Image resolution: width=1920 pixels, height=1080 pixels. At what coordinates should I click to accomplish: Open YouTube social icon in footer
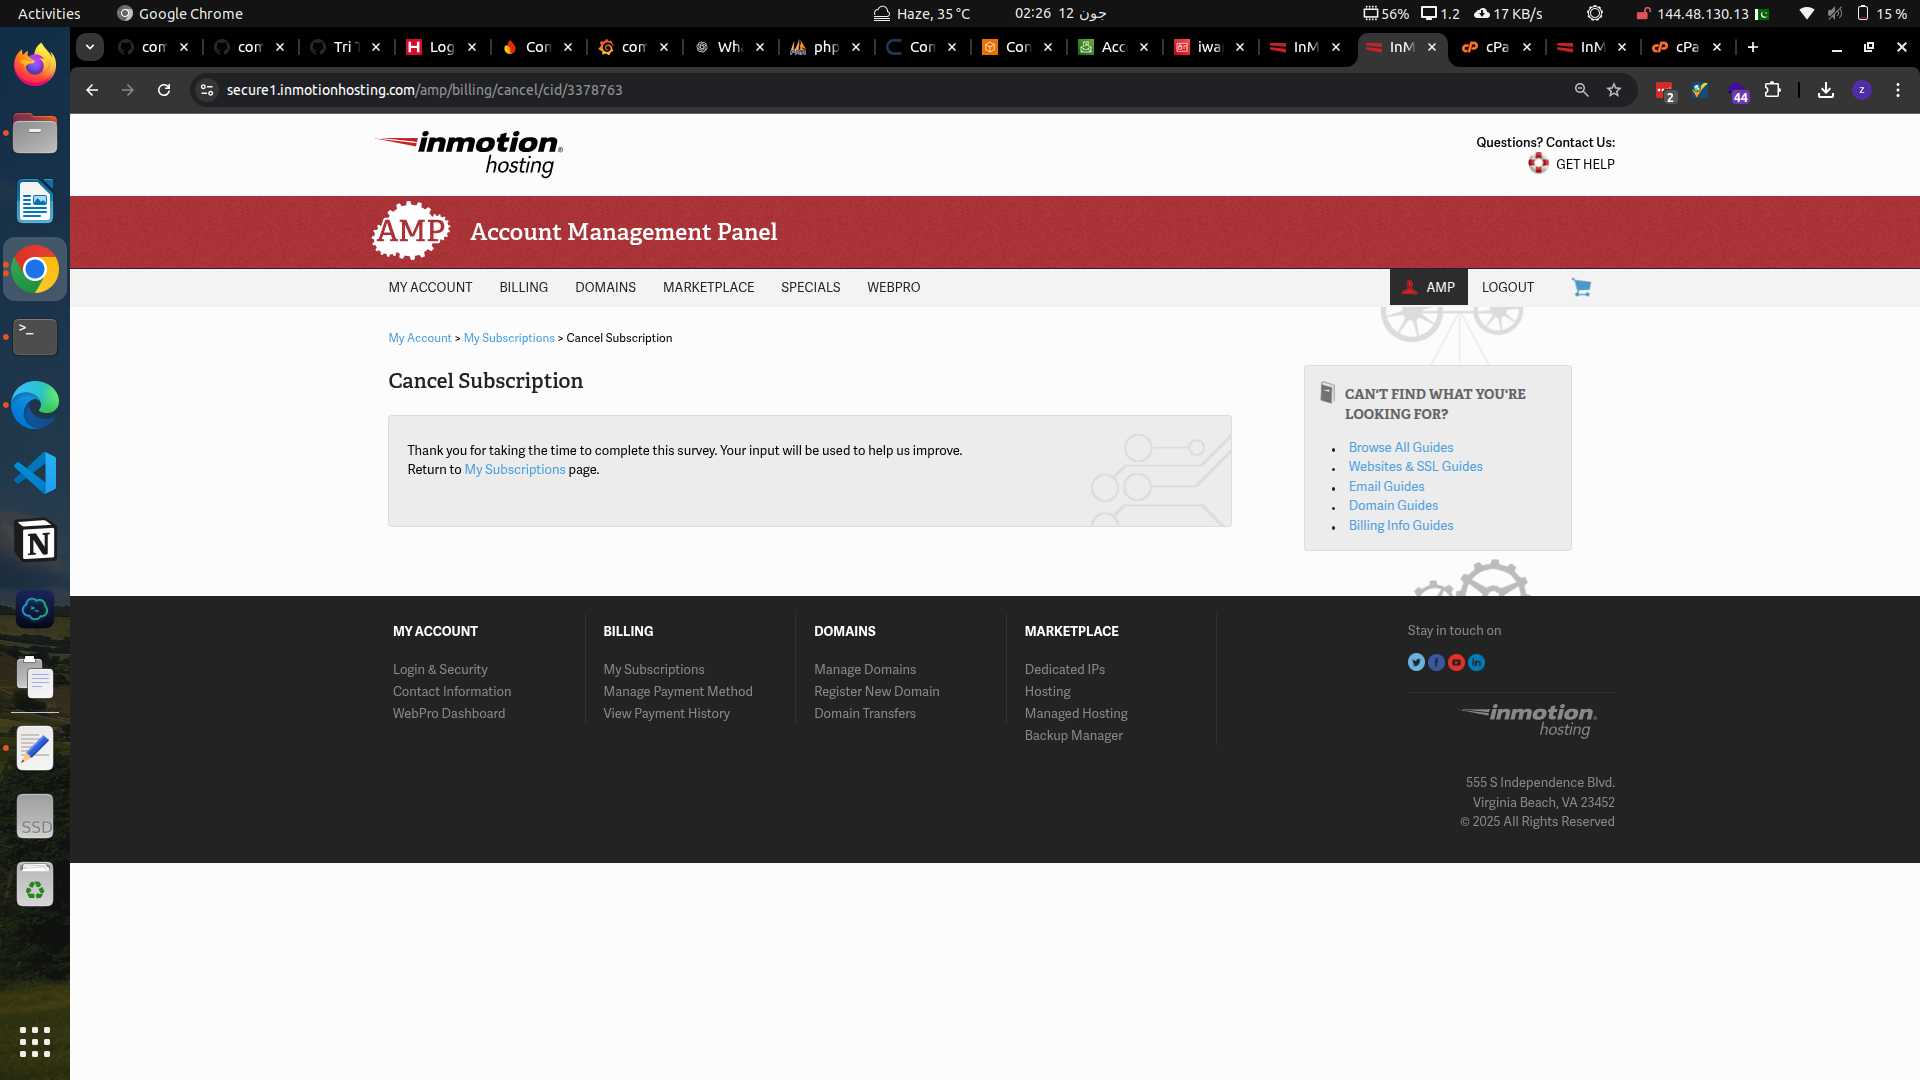(x=1456, y=662)
